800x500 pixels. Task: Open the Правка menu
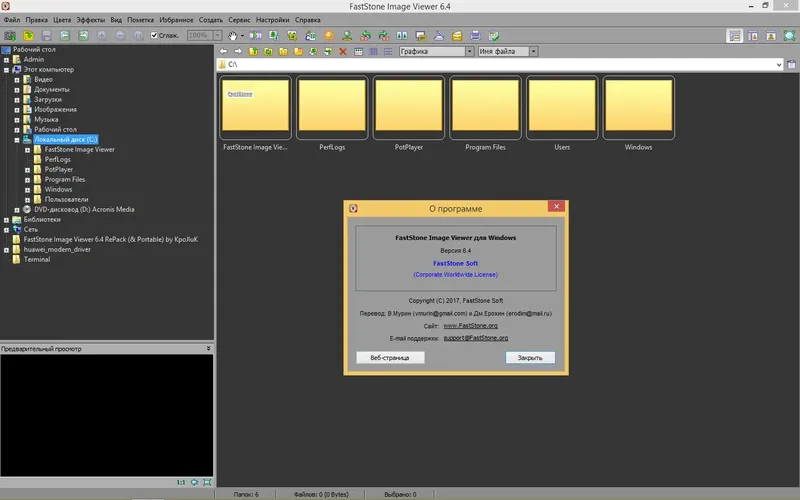click(37, 20)
